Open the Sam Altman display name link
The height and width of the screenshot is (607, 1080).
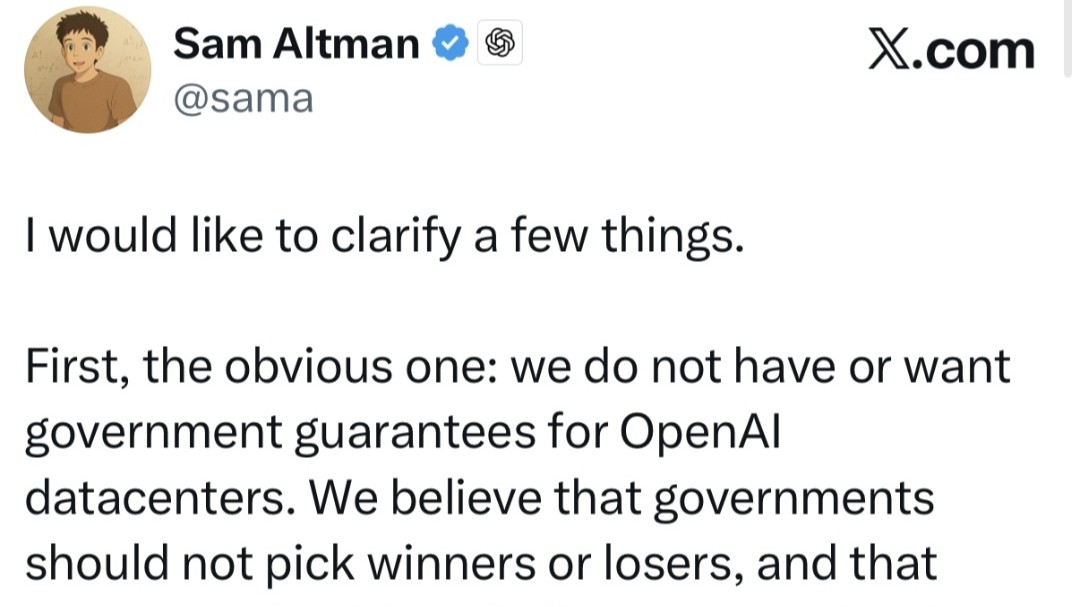click(x=297, y=43)
